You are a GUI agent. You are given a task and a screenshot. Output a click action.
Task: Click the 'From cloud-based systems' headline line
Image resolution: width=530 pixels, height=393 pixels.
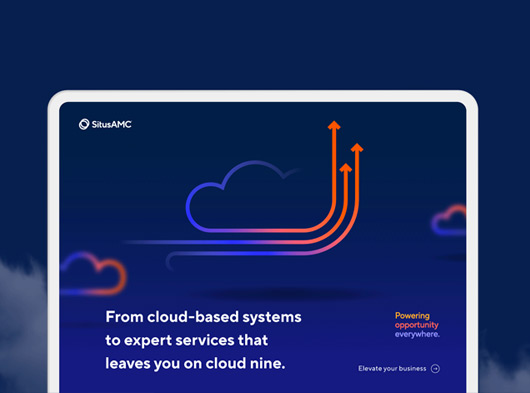pyautogui.click(x=203, y=317)
